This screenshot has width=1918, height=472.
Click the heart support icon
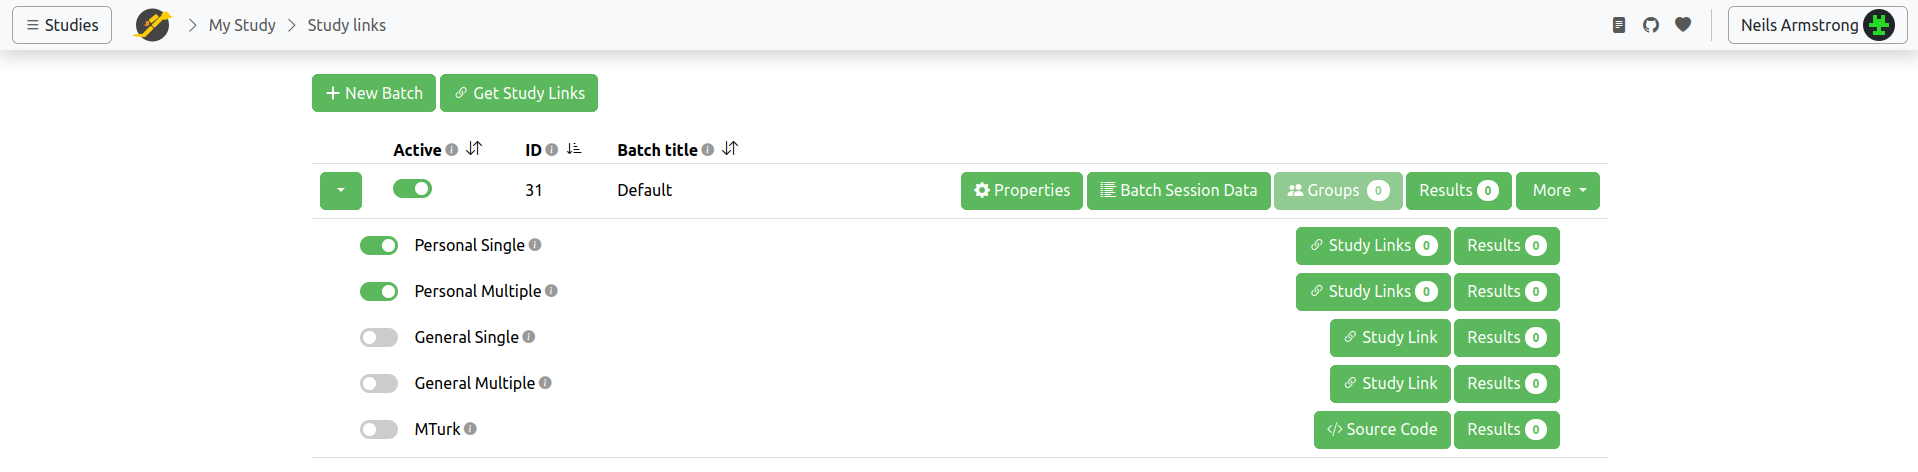(1683, 25)
